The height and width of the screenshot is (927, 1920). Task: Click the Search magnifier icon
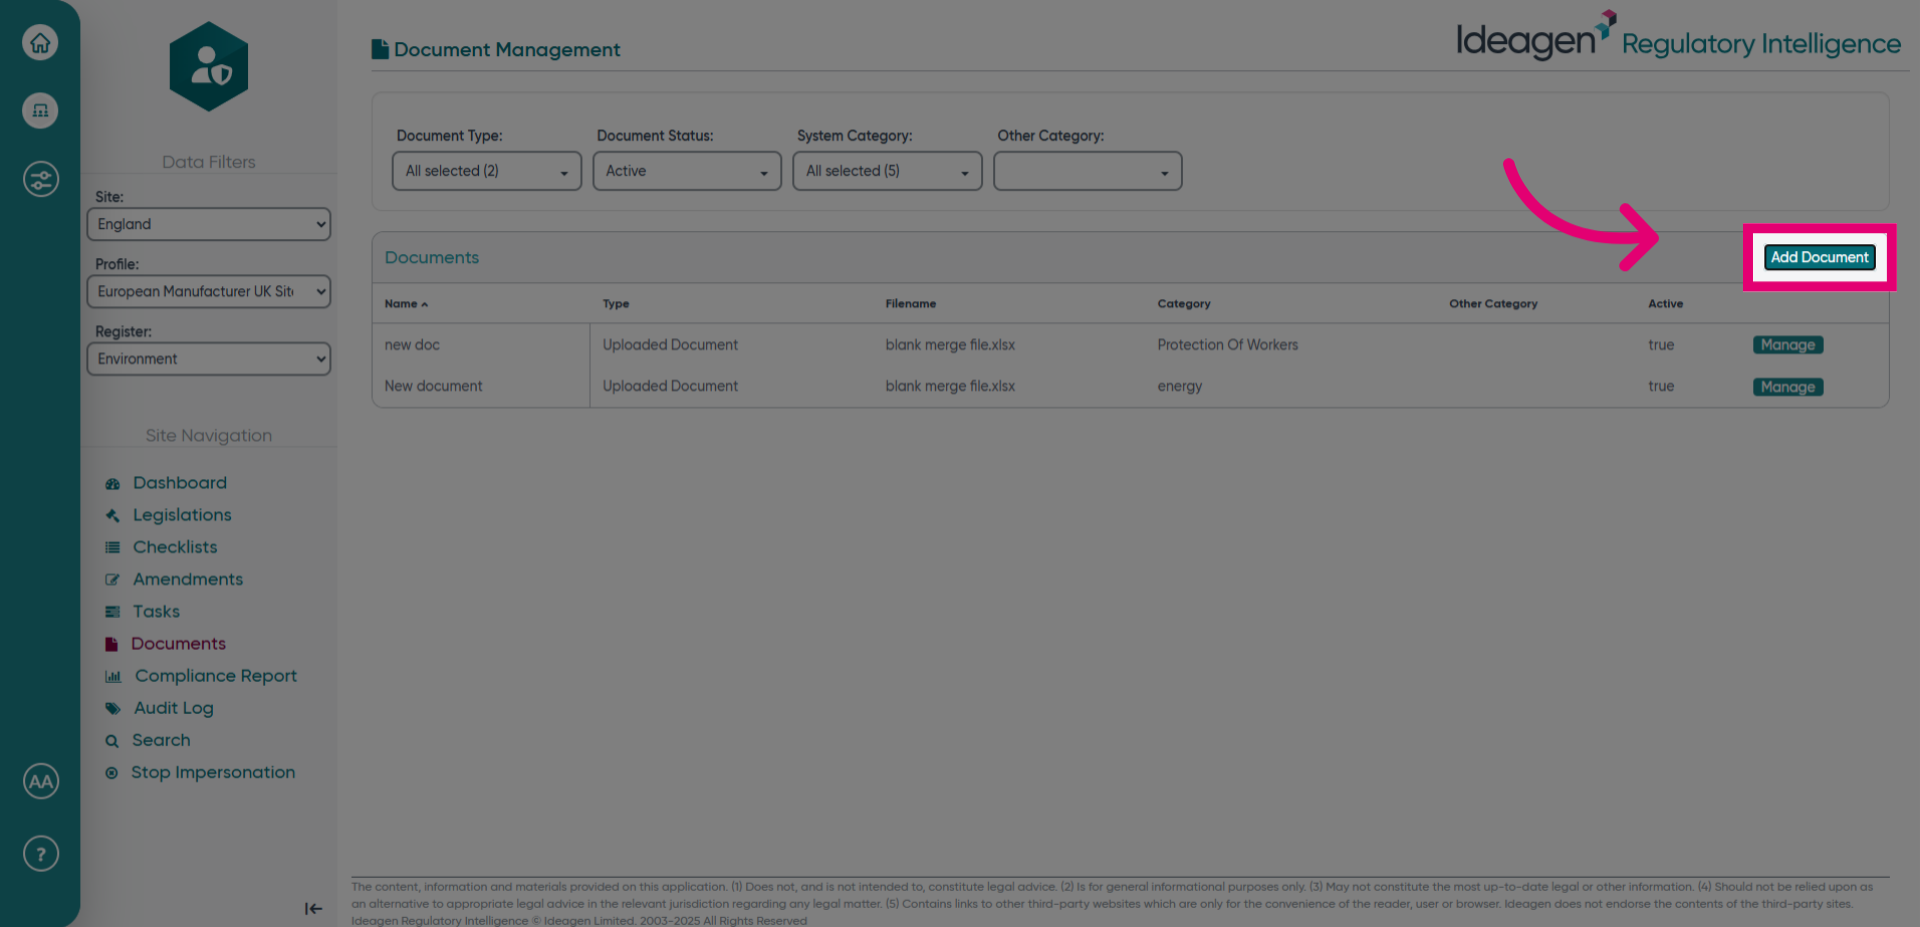(112, 741)
